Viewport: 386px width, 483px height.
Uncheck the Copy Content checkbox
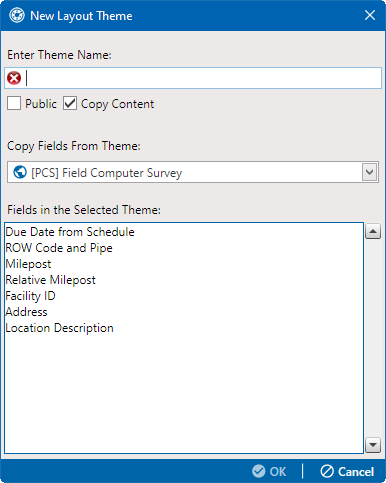click(70, 103)
